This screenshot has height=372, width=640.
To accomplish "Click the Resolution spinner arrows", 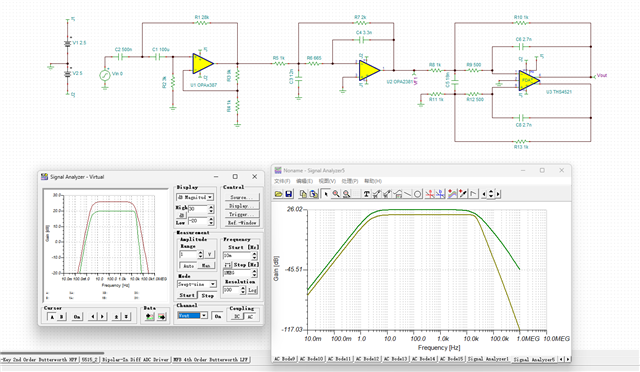I will point(243,290).
